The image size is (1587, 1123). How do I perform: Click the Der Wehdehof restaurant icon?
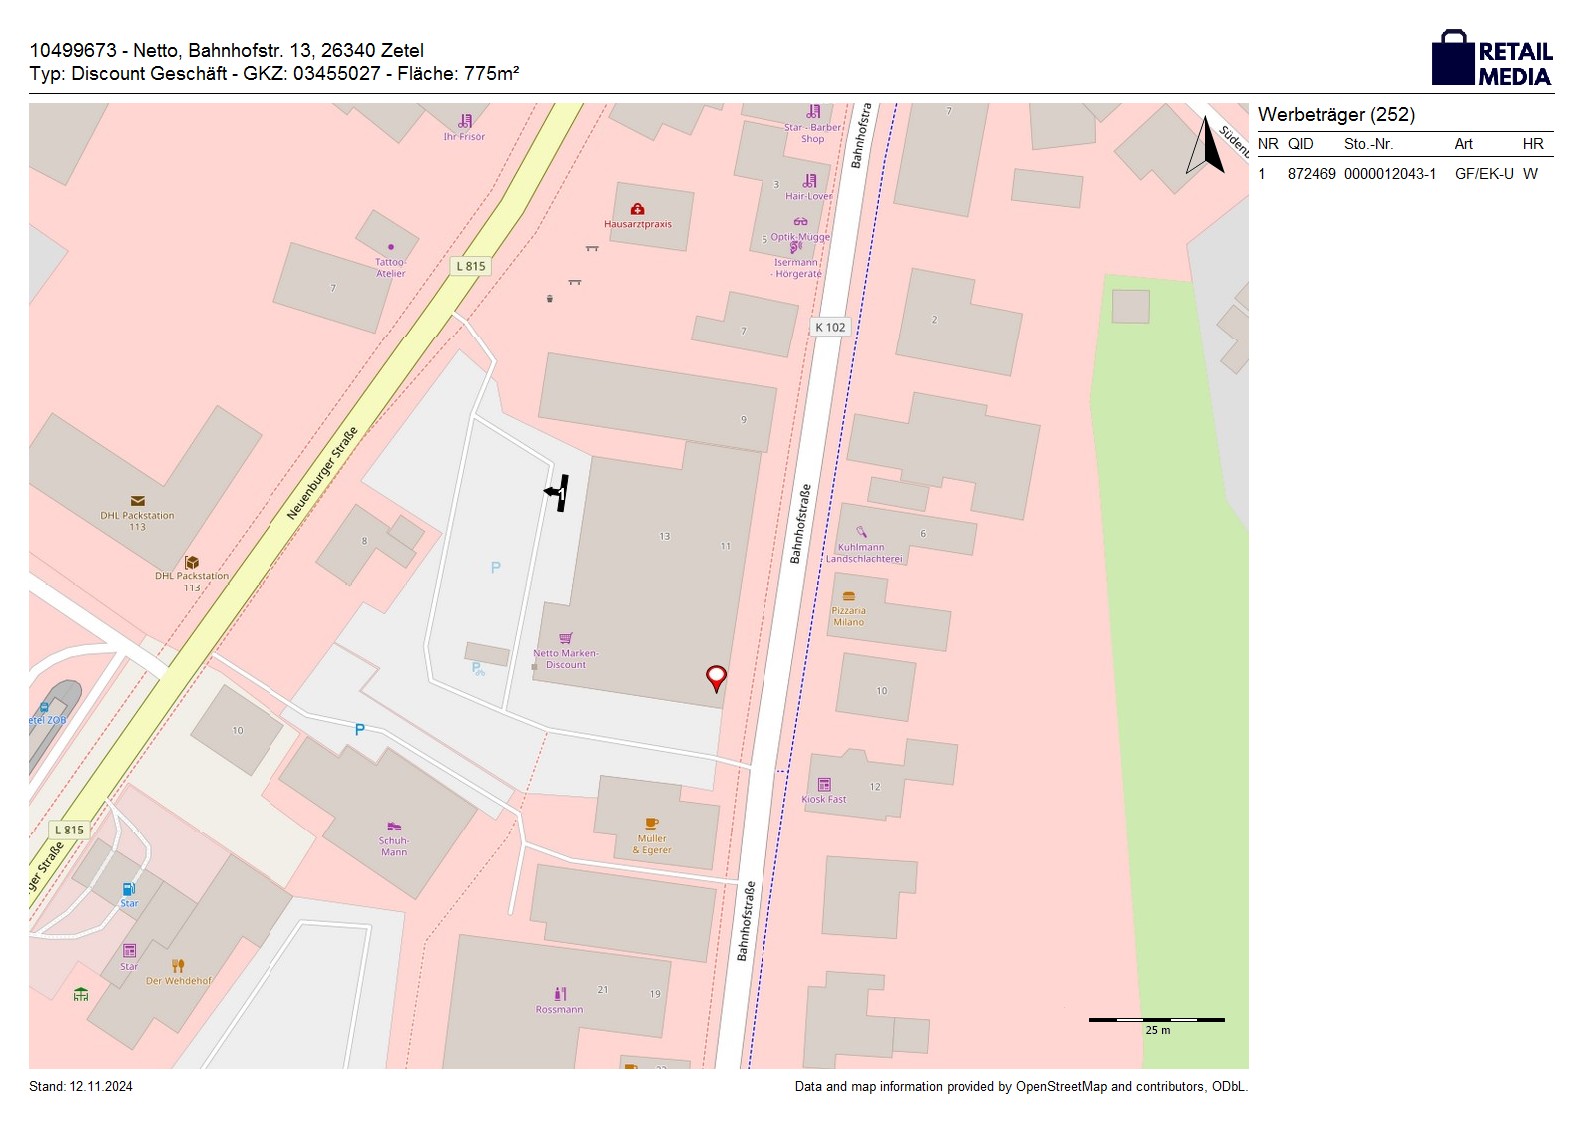178,966
